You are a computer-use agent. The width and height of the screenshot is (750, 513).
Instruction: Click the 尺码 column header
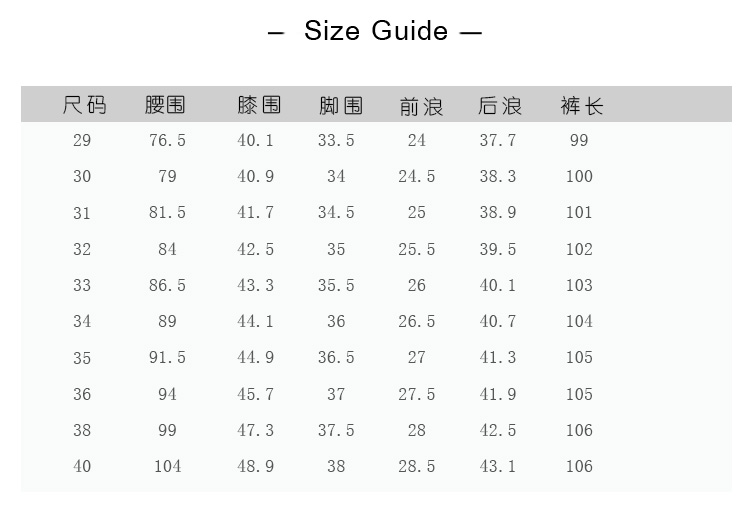[x=84, y=105]
